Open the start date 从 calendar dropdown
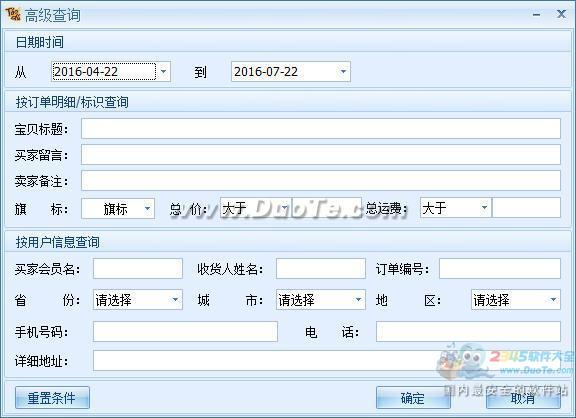Viewport: 576px width, 418px height. [163, 71]
